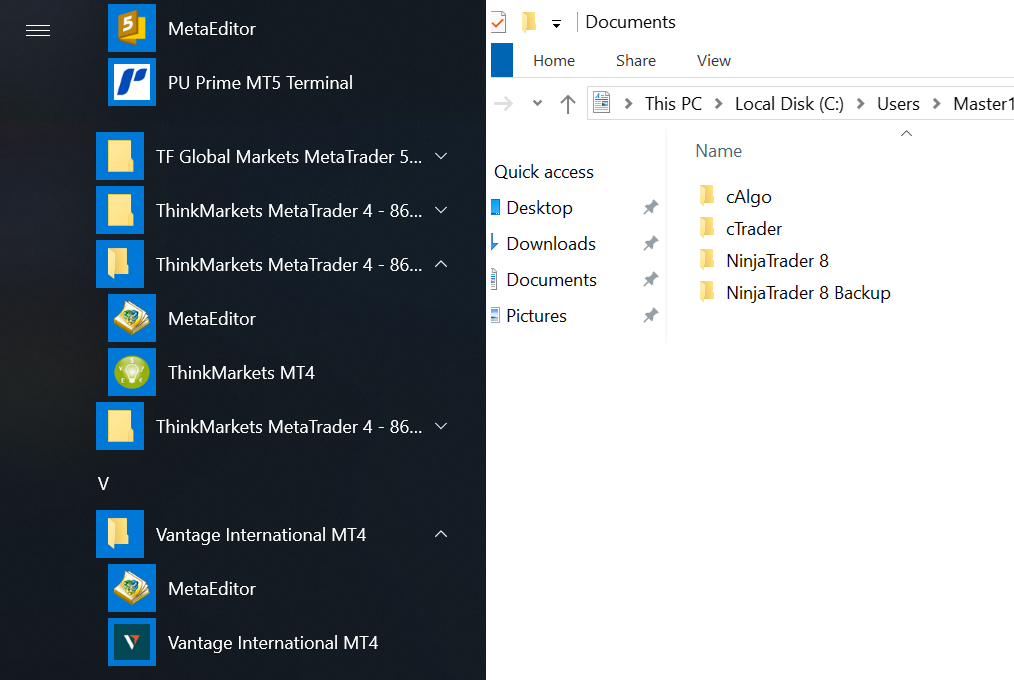Unpin Downloads using its pin icon
Image resolution: width=1014 pixels, height=680 pixels.
click(651, 244)
